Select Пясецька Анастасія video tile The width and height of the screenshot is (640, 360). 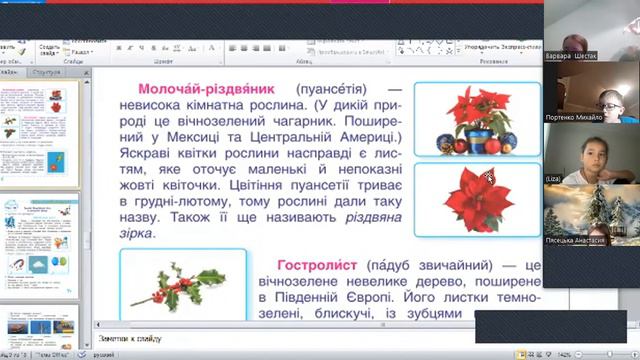(x=592, y=215)
